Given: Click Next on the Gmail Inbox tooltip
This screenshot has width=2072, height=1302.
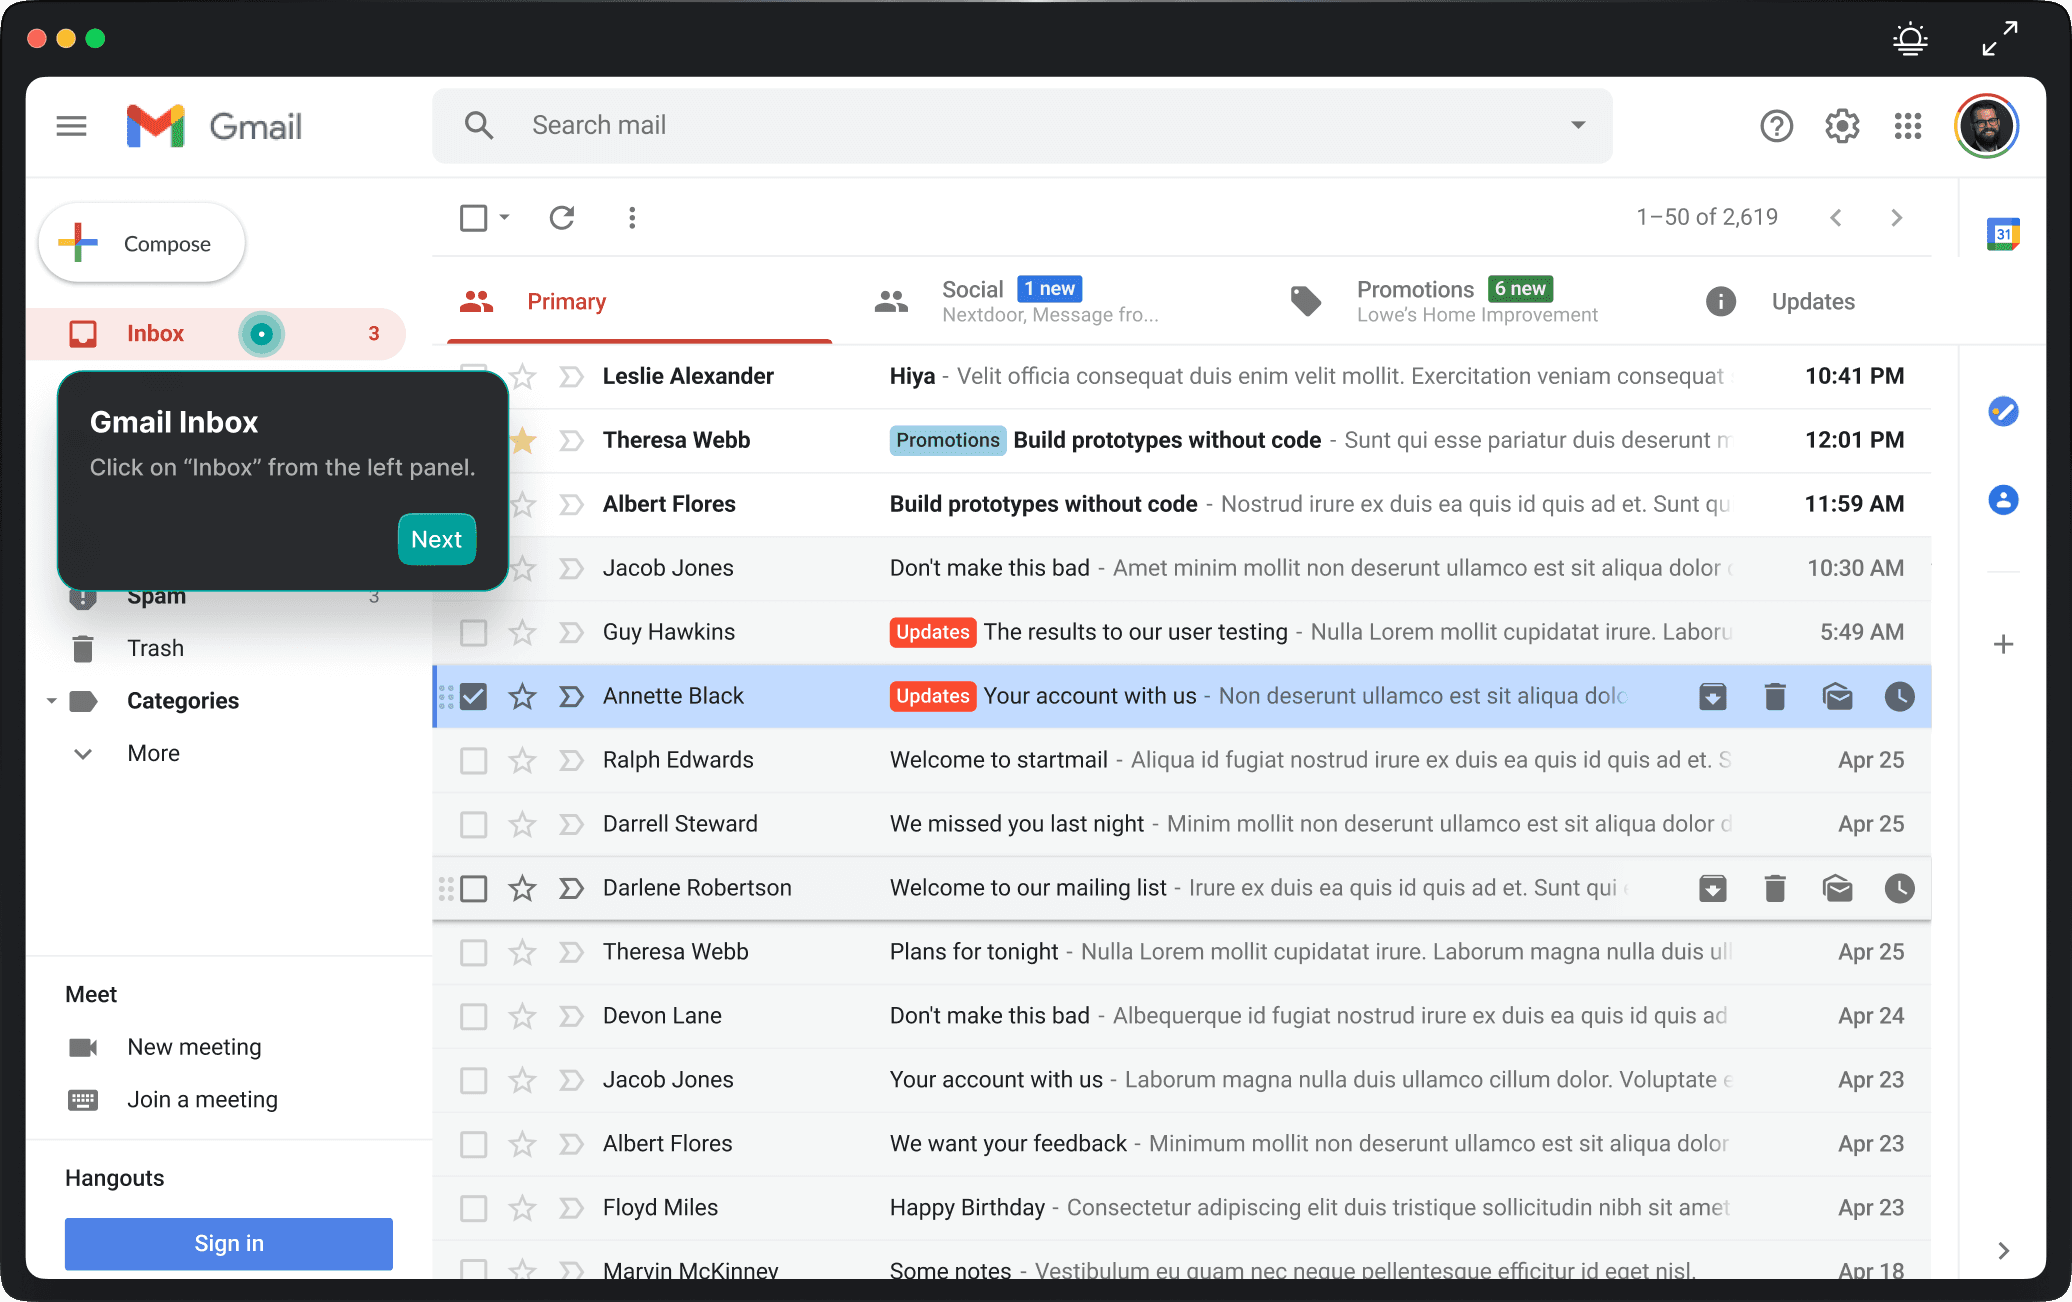Looking at the screenshot, I should tap(436, 539).
